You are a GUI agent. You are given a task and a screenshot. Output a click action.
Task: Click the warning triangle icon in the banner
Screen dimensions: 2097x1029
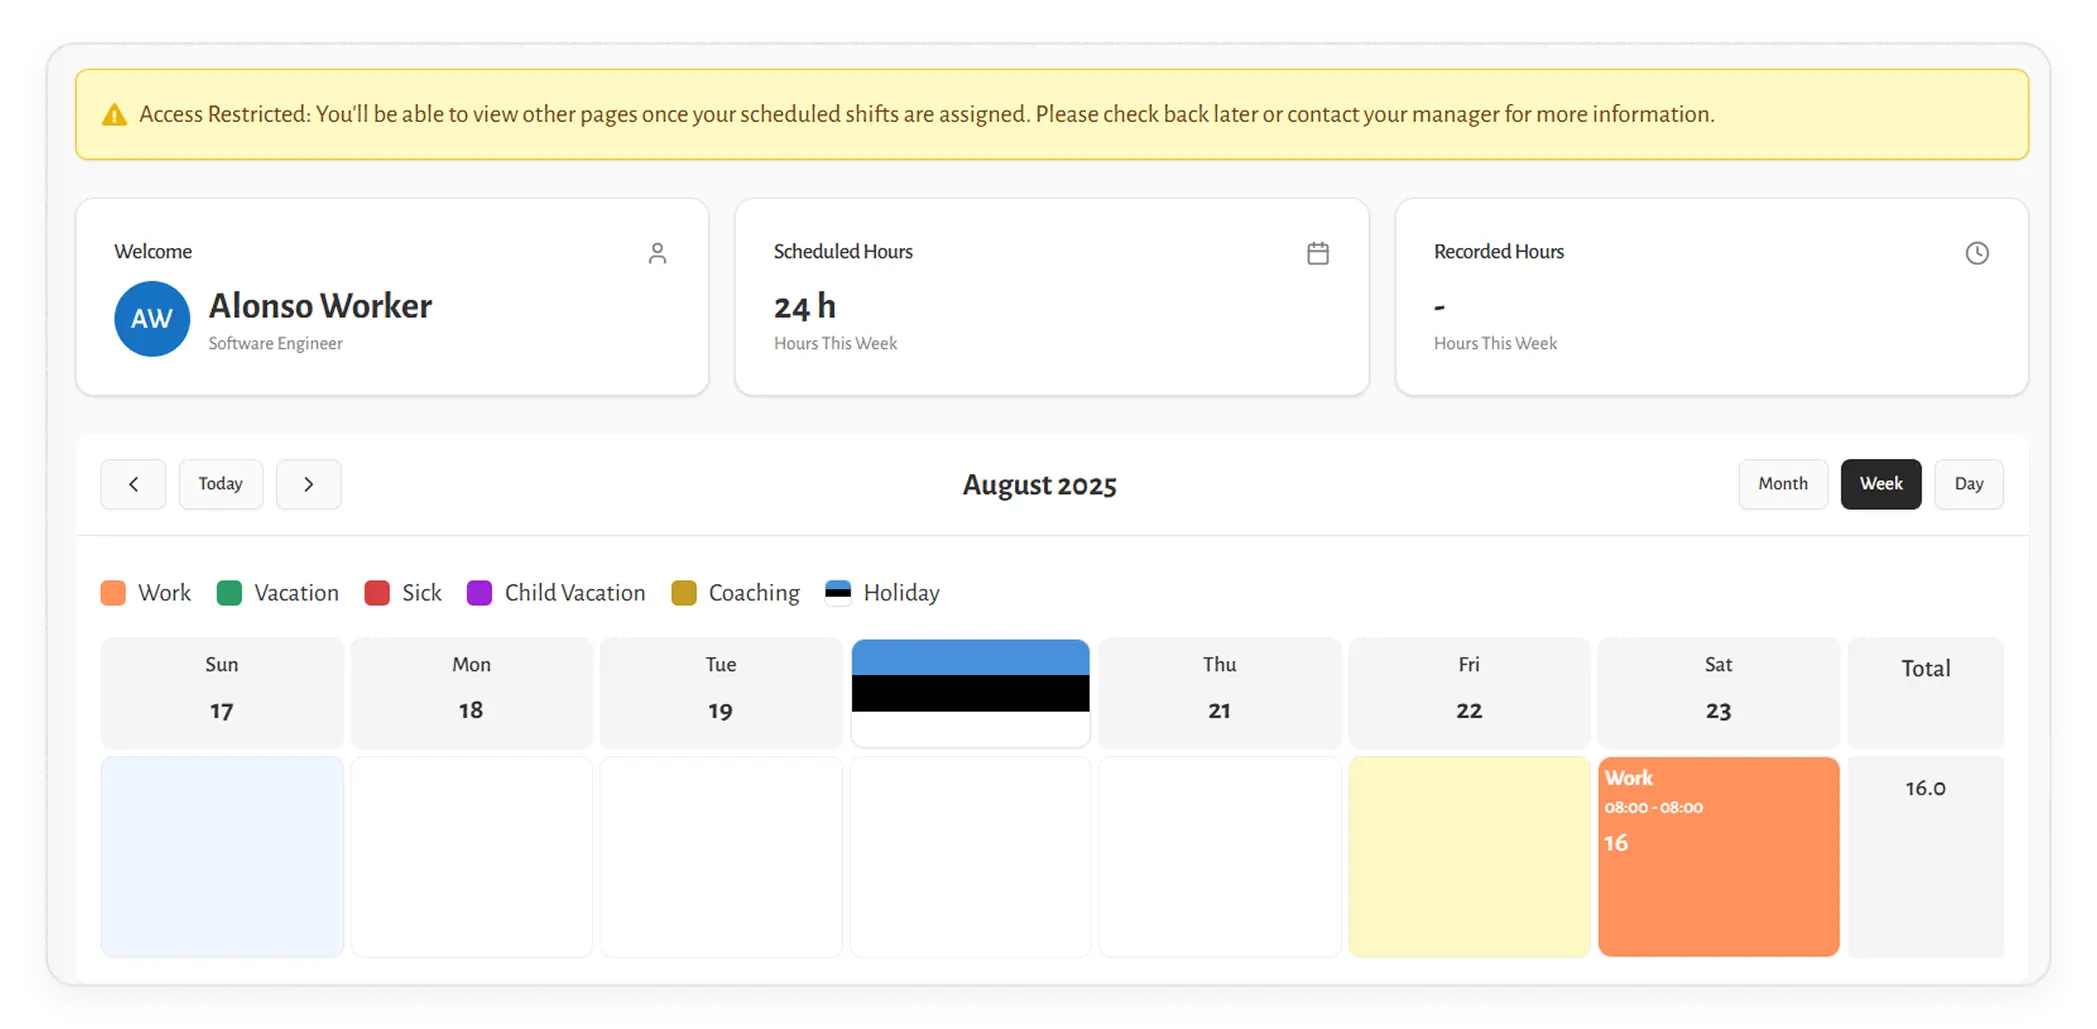coord(115,115)
